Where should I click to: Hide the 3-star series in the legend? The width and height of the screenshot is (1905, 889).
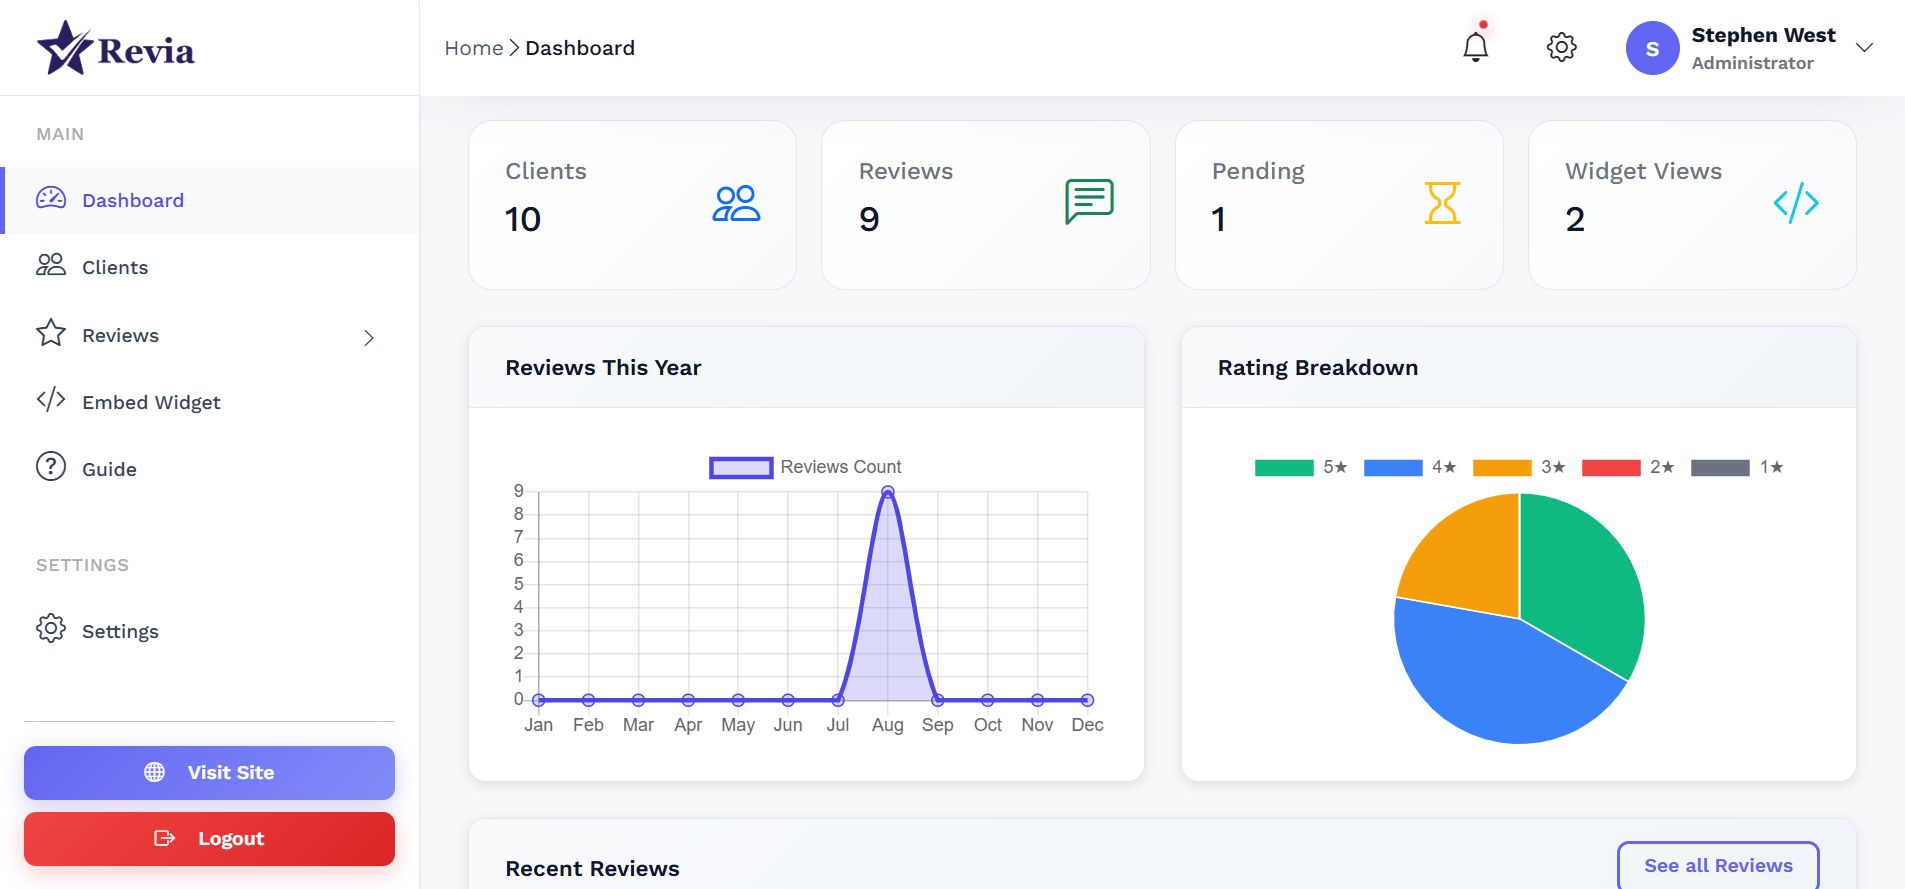[x=1518, y=467]
